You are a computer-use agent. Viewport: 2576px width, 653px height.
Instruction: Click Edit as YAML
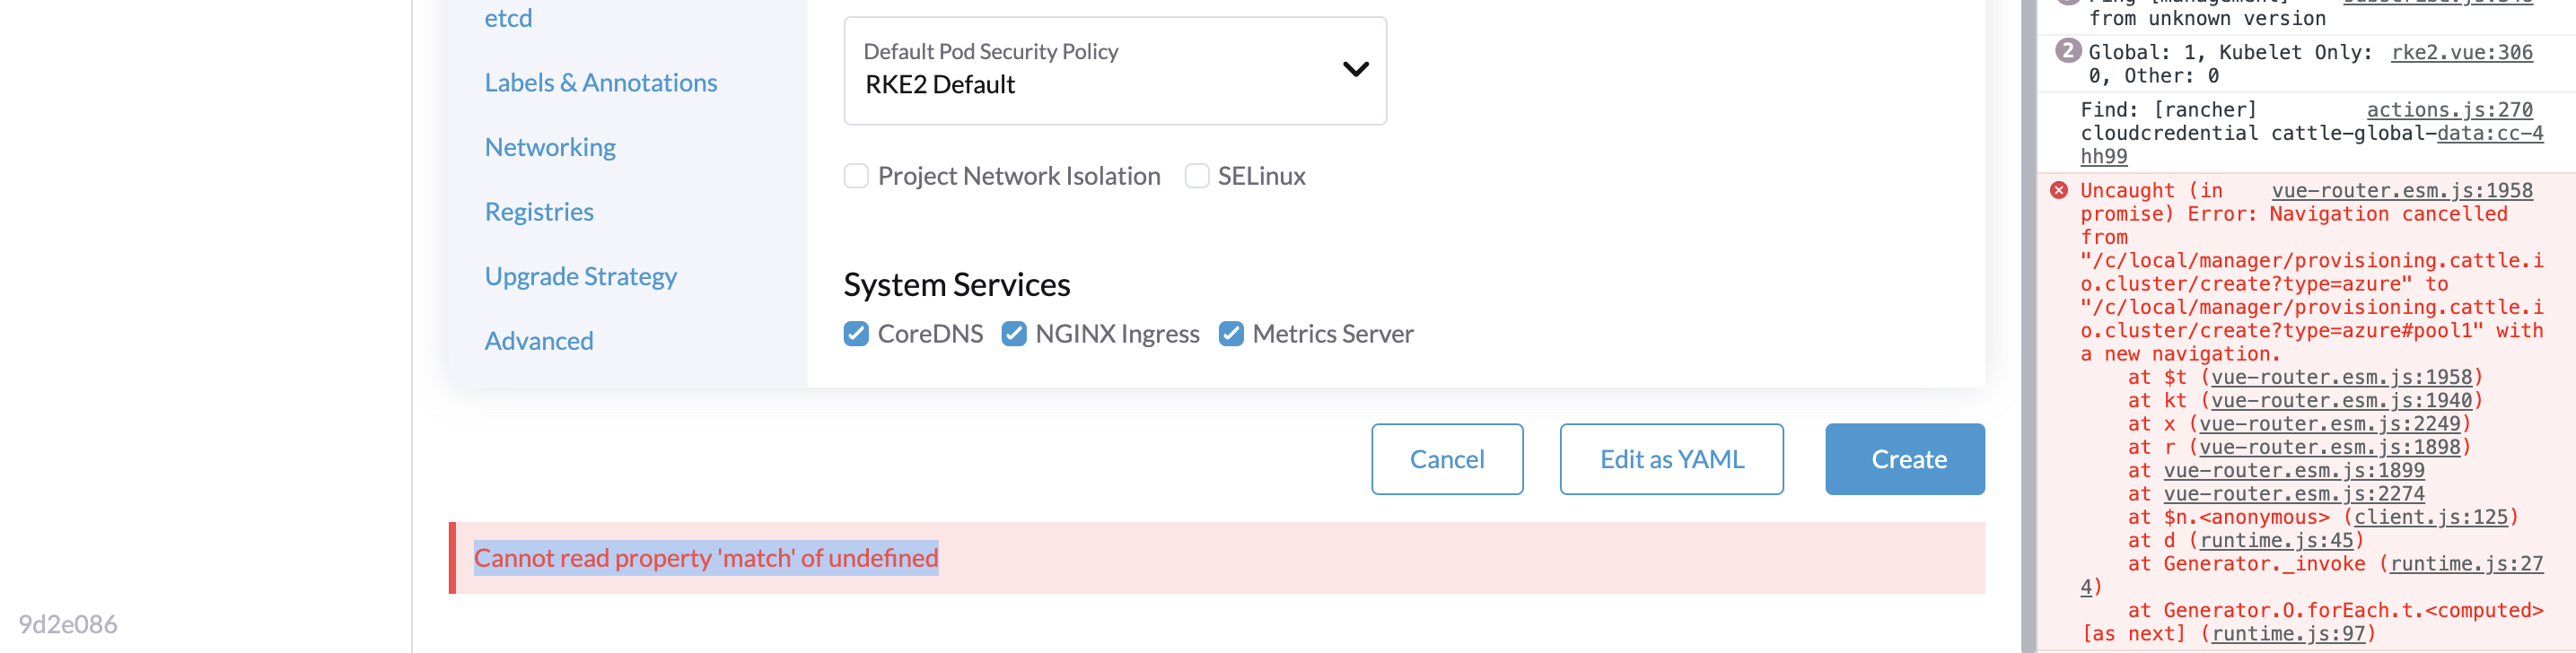pos(1671,459)
